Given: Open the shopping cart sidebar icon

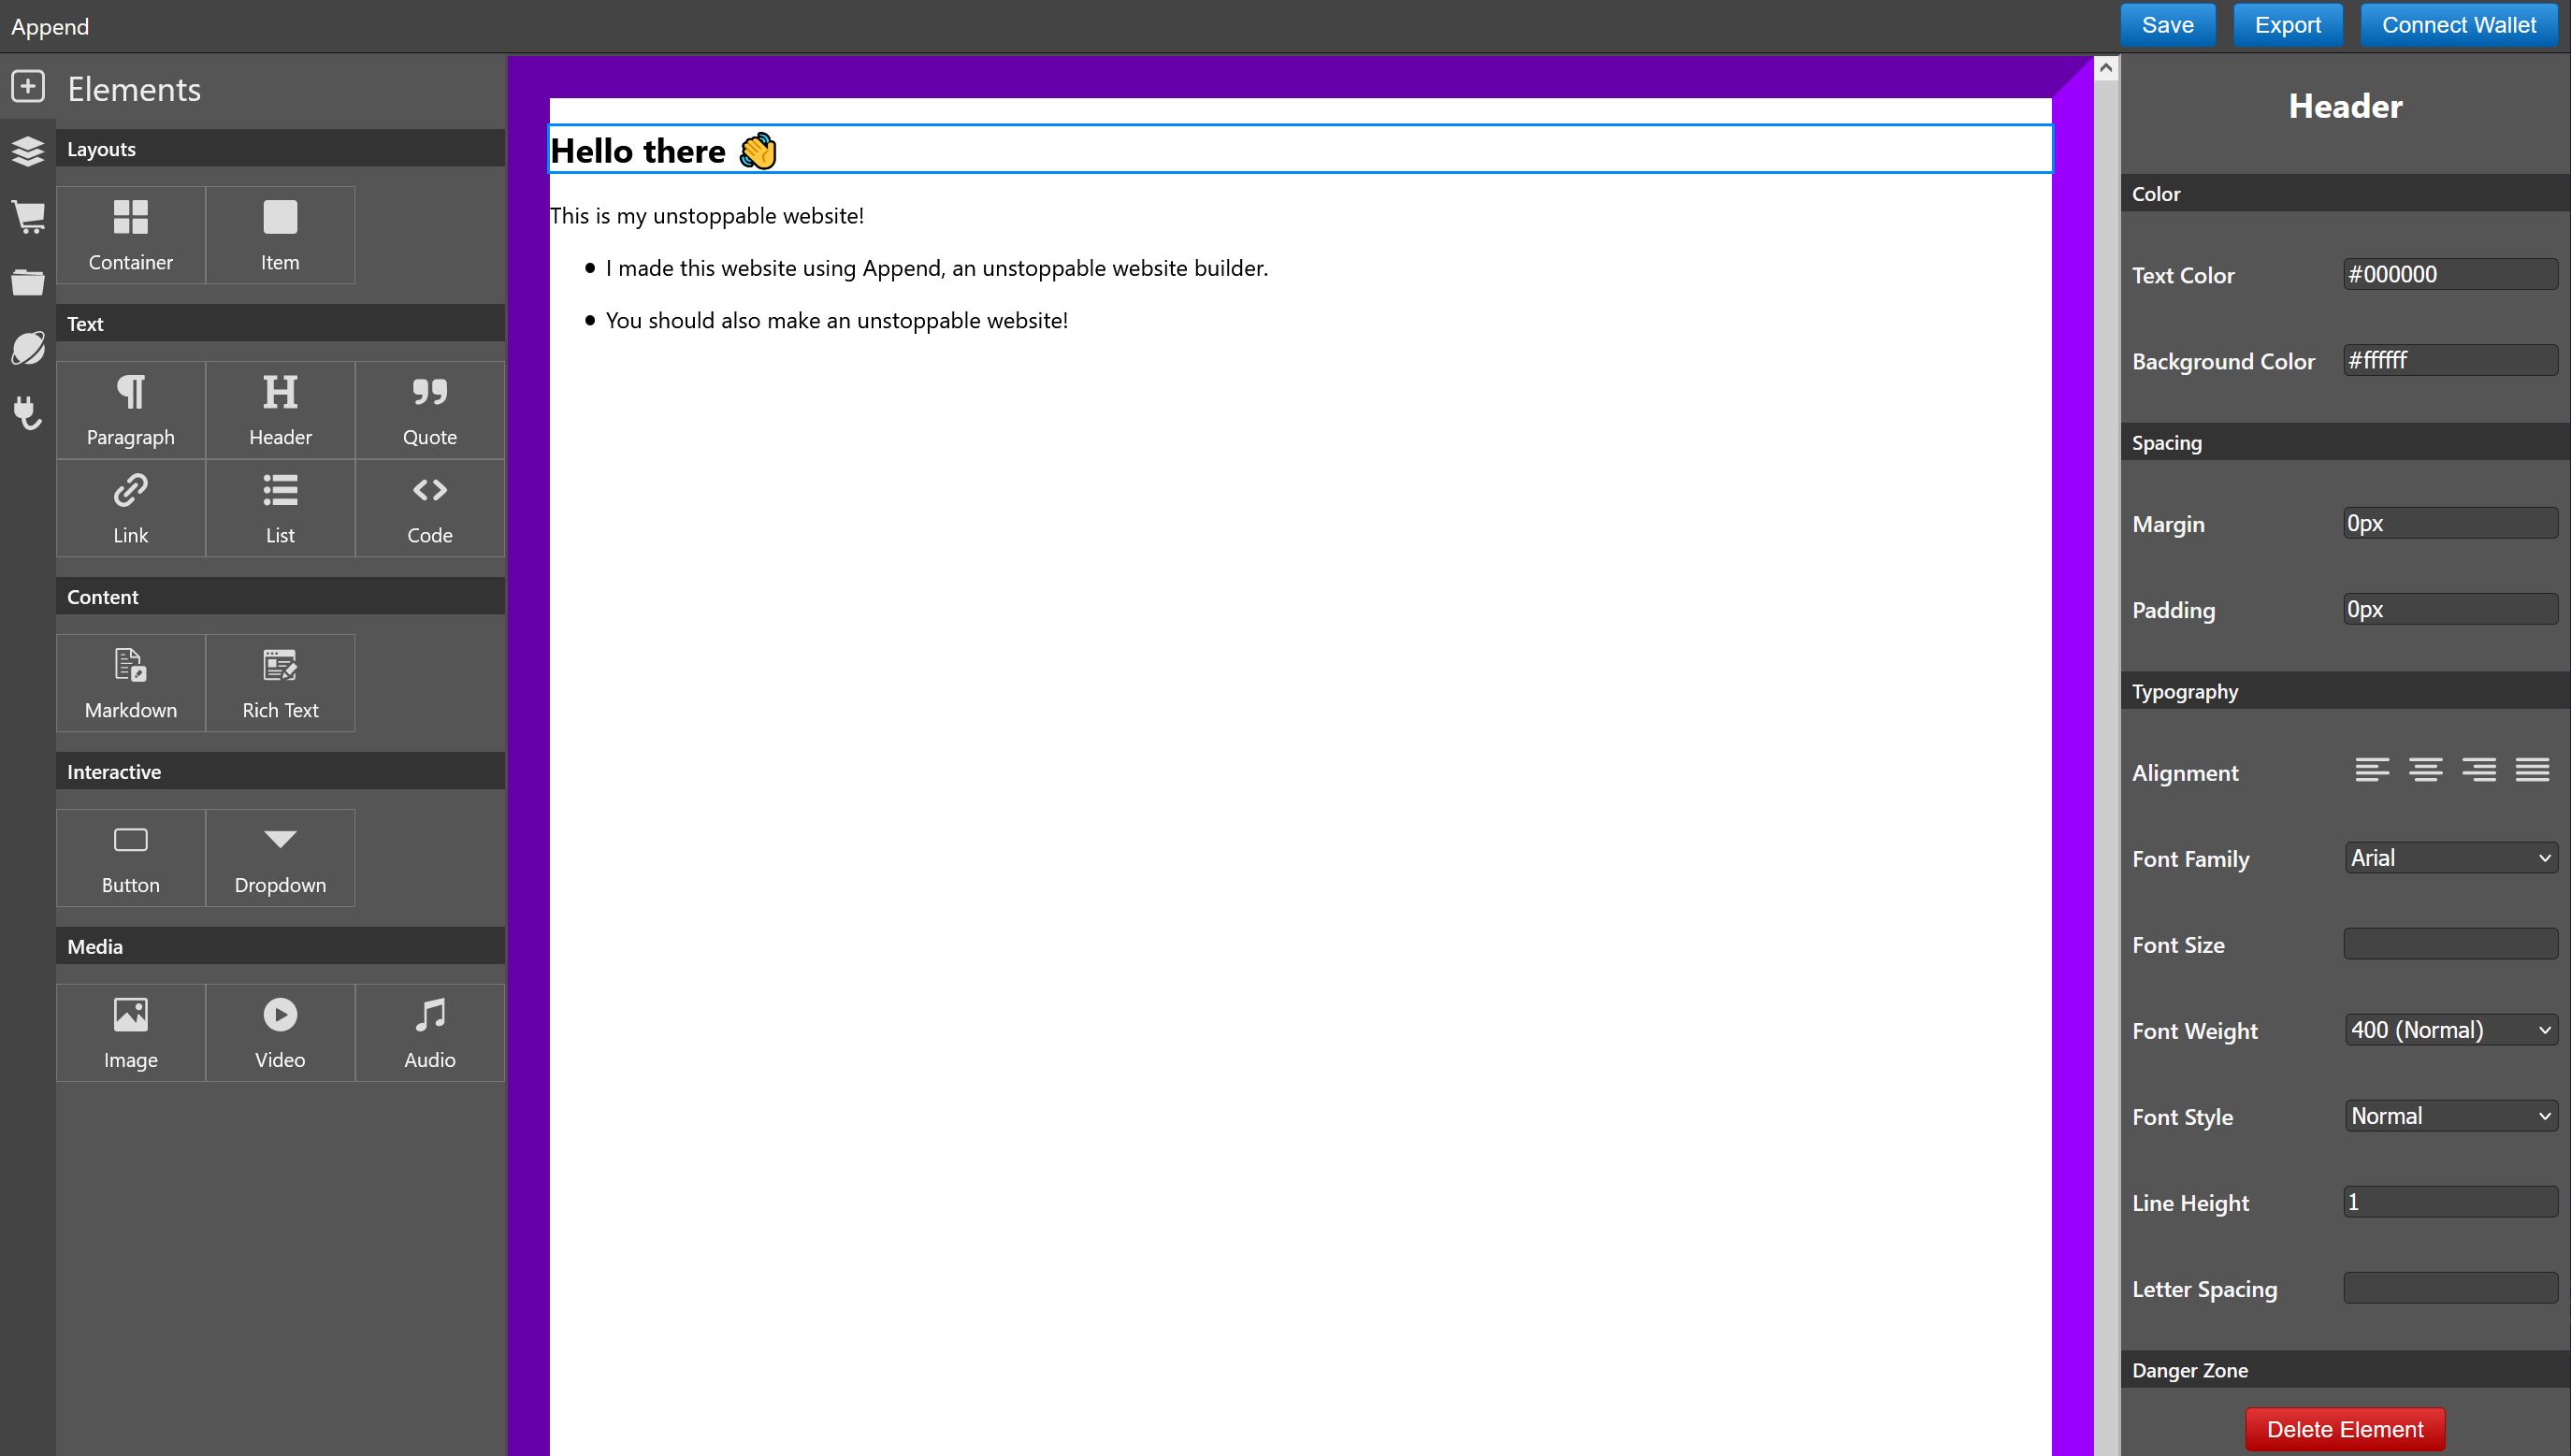Looking at the screenshot, I should [28, 217].
